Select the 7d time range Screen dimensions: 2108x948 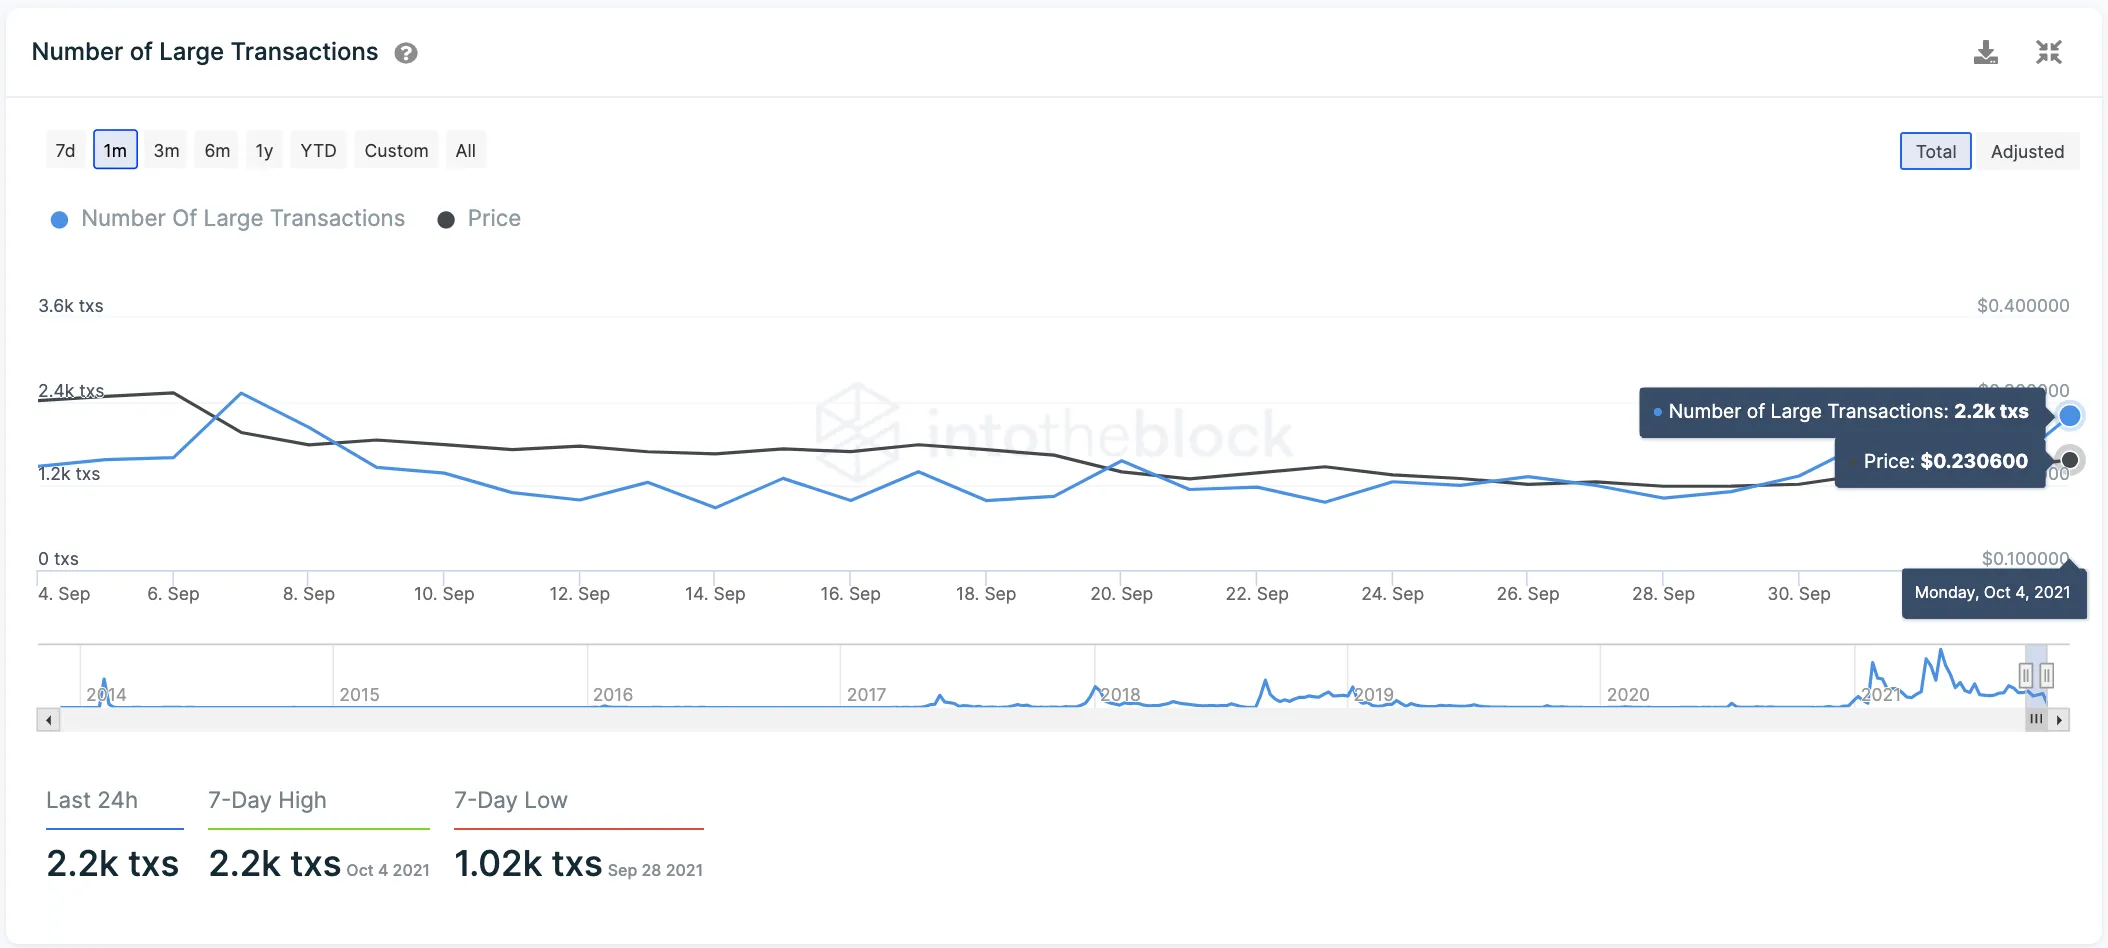[x=65, y=151]
